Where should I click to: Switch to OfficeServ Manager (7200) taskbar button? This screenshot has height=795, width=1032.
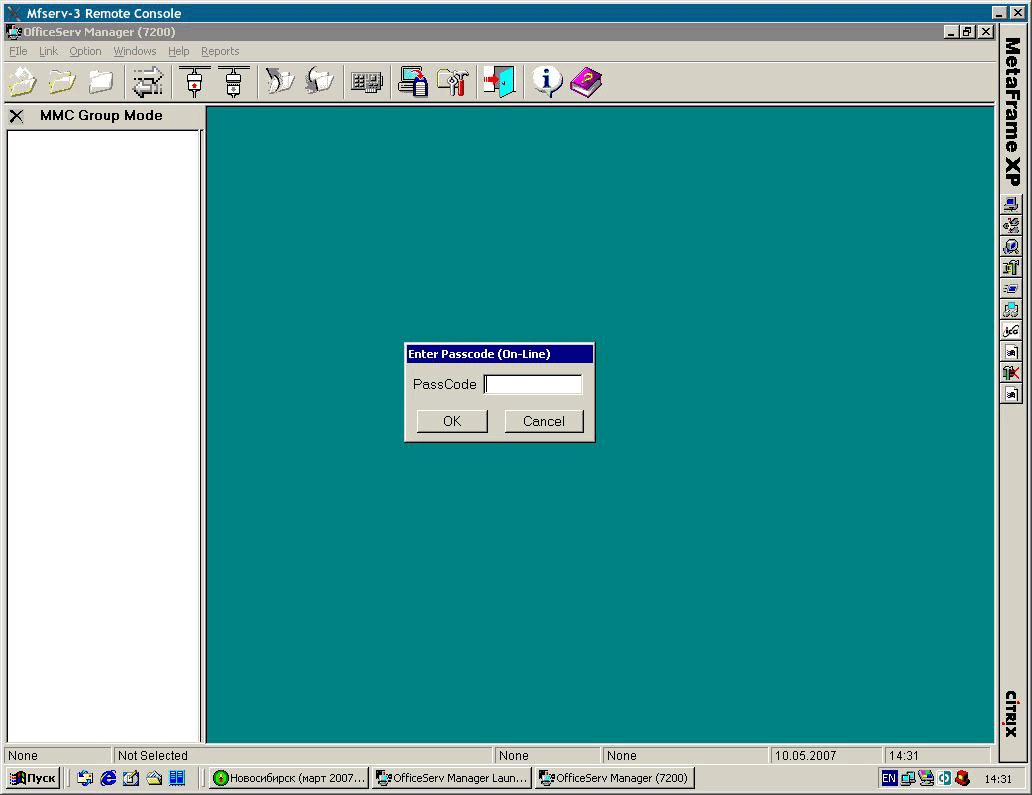pyautogui.click(x=615, y=778)
